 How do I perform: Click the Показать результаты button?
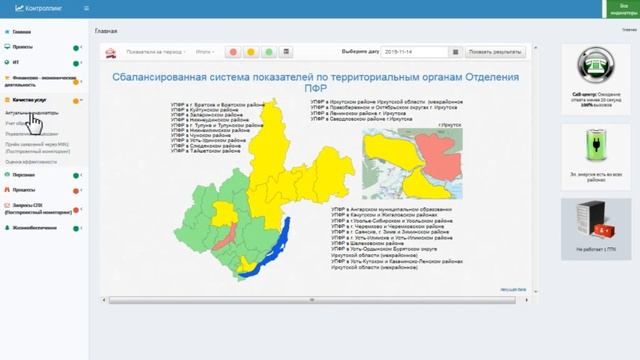495,52
